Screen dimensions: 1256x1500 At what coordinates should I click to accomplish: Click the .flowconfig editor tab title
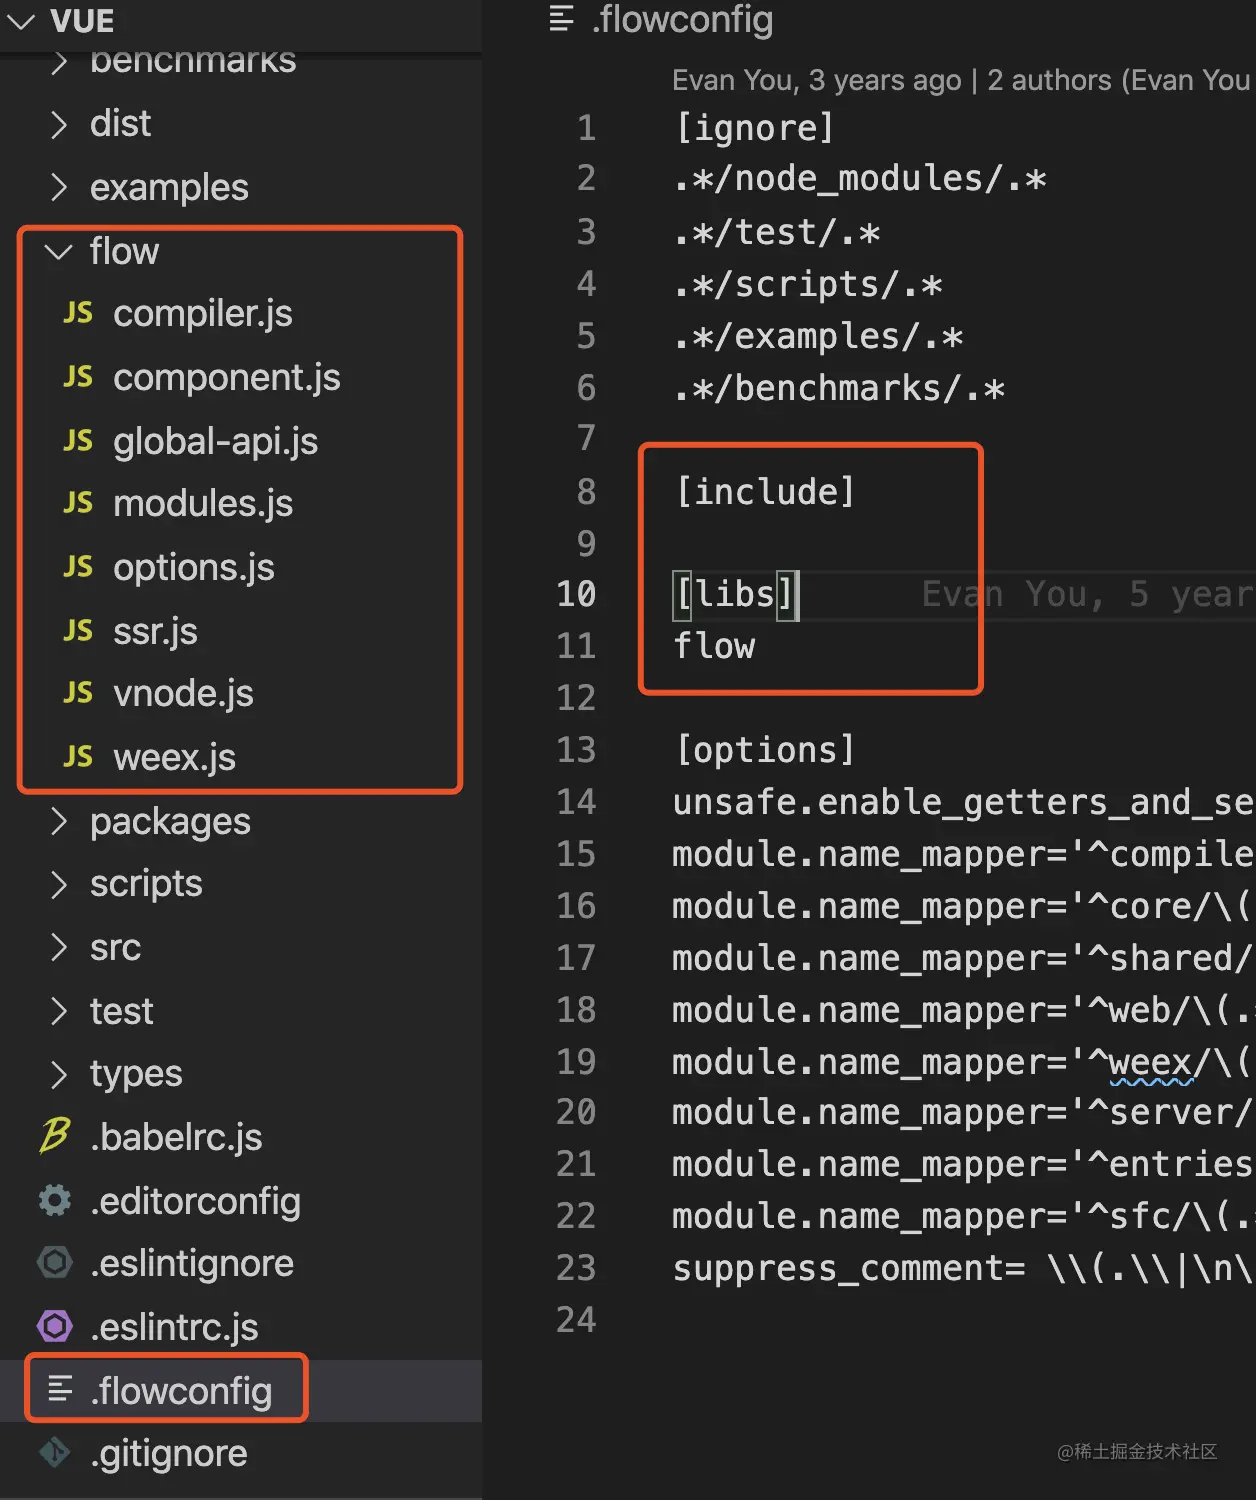pyautogui.click(x=682, y=20)
